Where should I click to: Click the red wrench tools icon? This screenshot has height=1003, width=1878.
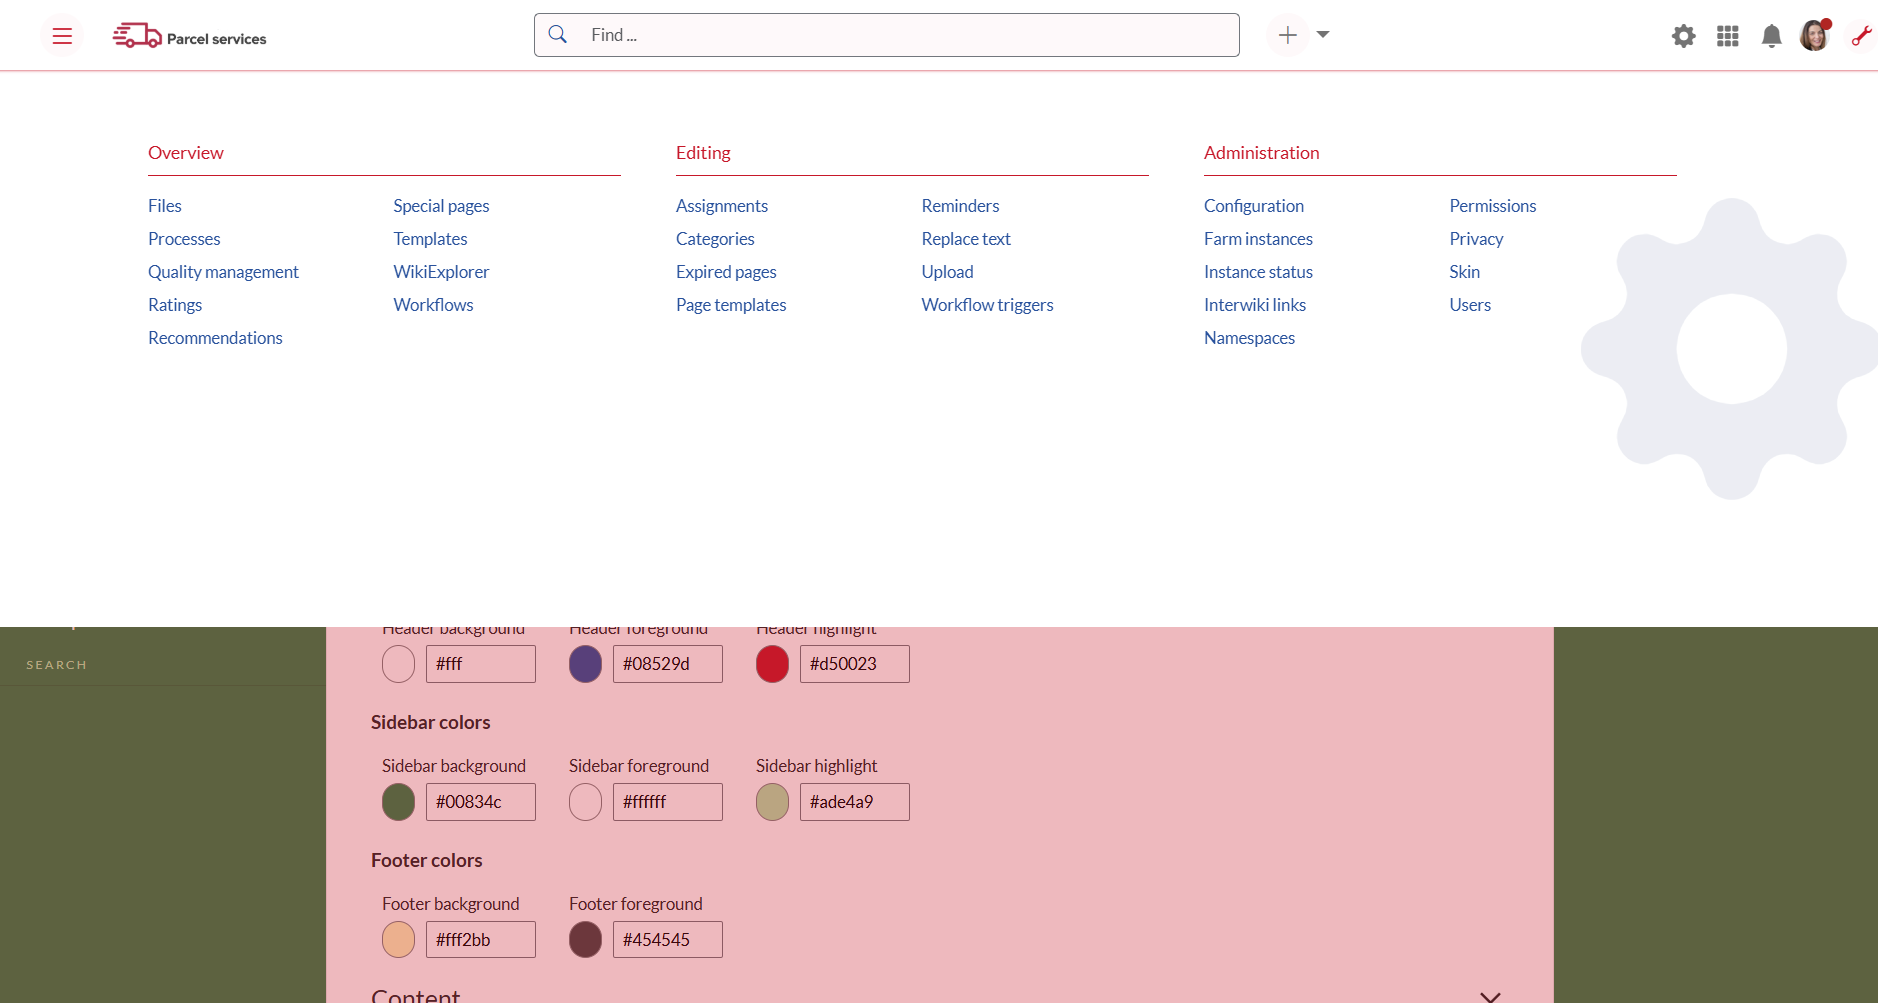pyautogui.click(x=1860, y=36)
